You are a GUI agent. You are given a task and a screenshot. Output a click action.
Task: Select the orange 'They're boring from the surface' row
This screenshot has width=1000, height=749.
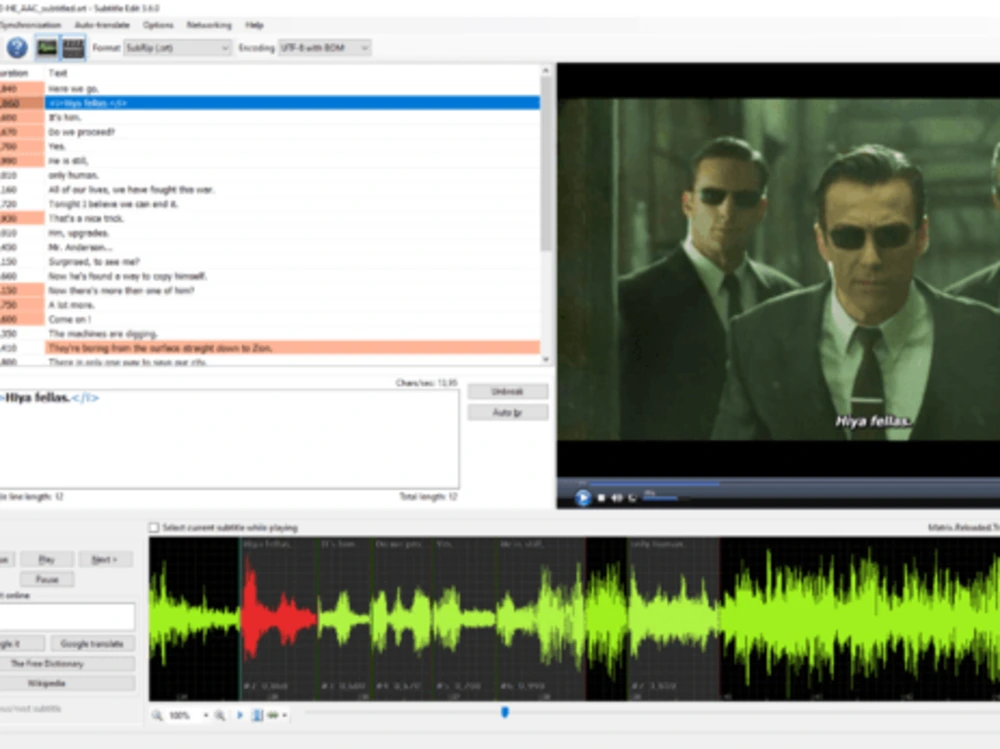coord(269,348)
